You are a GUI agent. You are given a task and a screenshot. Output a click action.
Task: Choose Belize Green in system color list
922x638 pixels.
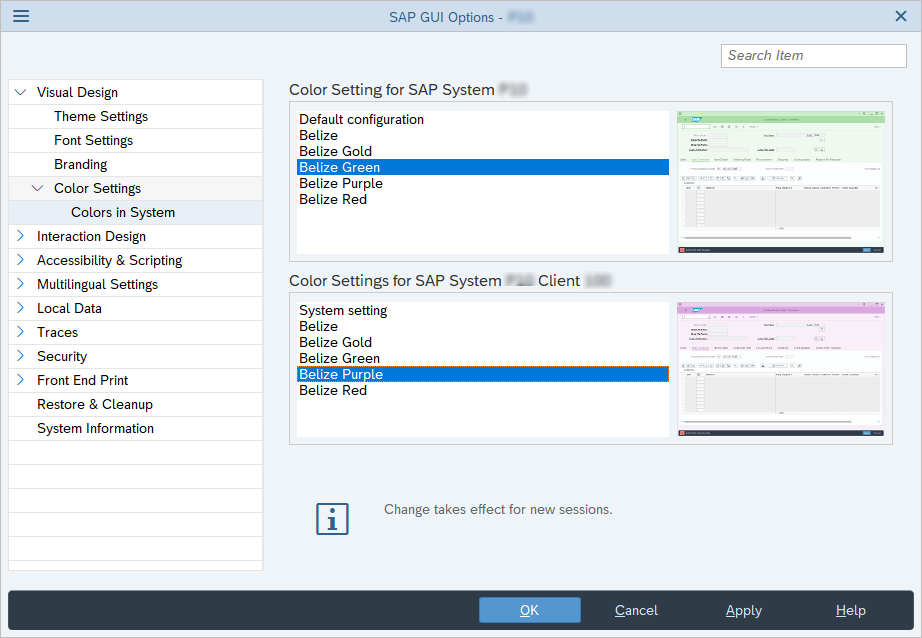tap(483, 167)
